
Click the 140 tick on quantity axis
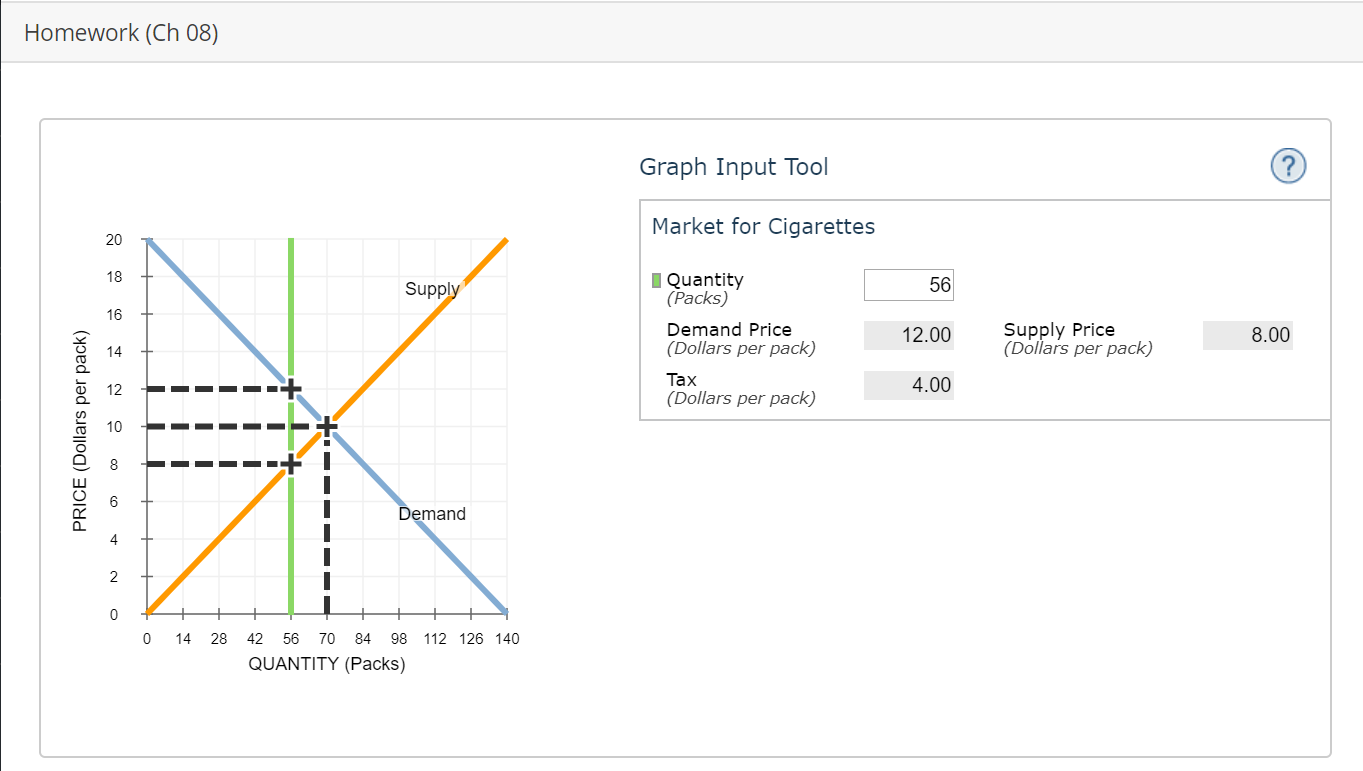(507, 639)
